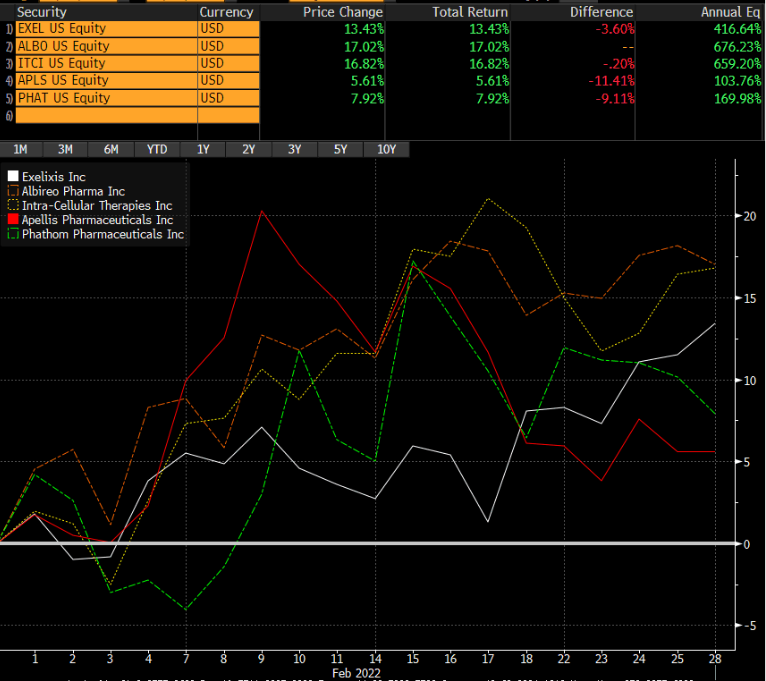
Task: Click the 7.92% price change for PHAT
Action: 367,99
